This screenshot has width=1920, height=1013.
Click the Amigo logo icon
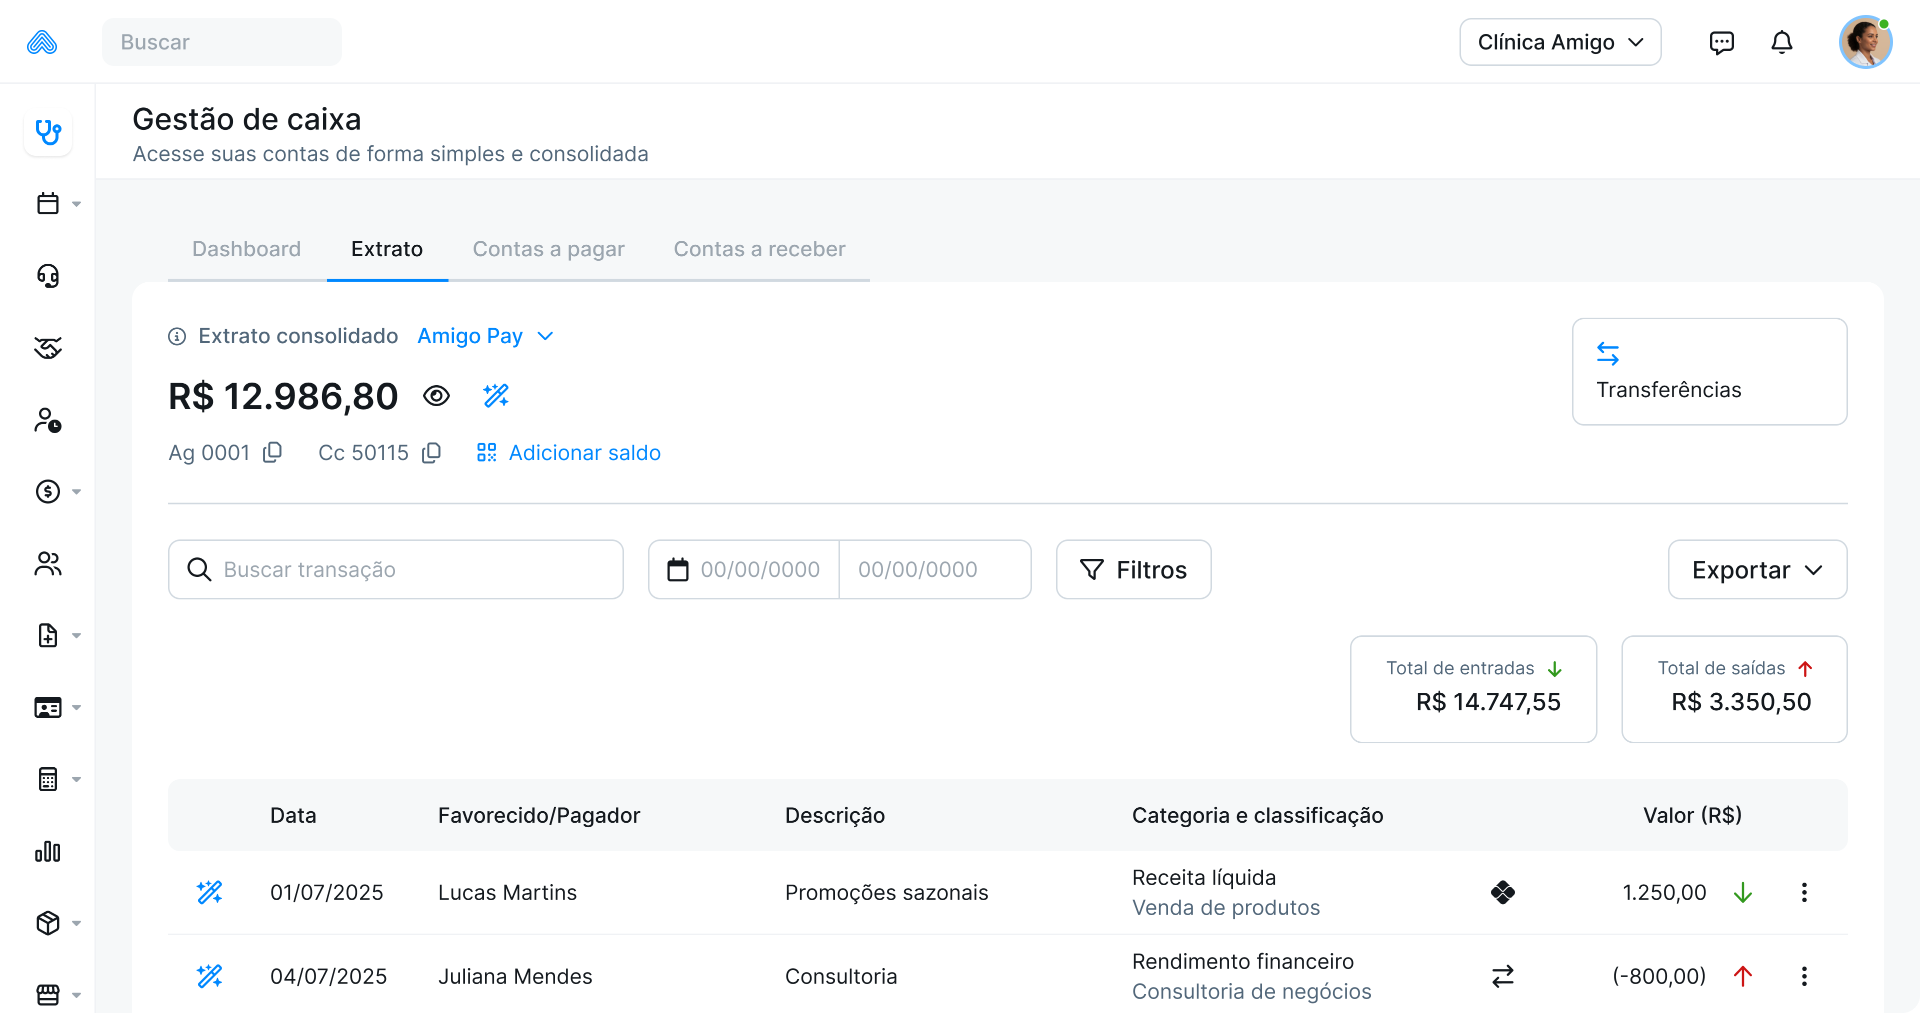(42, 42)
